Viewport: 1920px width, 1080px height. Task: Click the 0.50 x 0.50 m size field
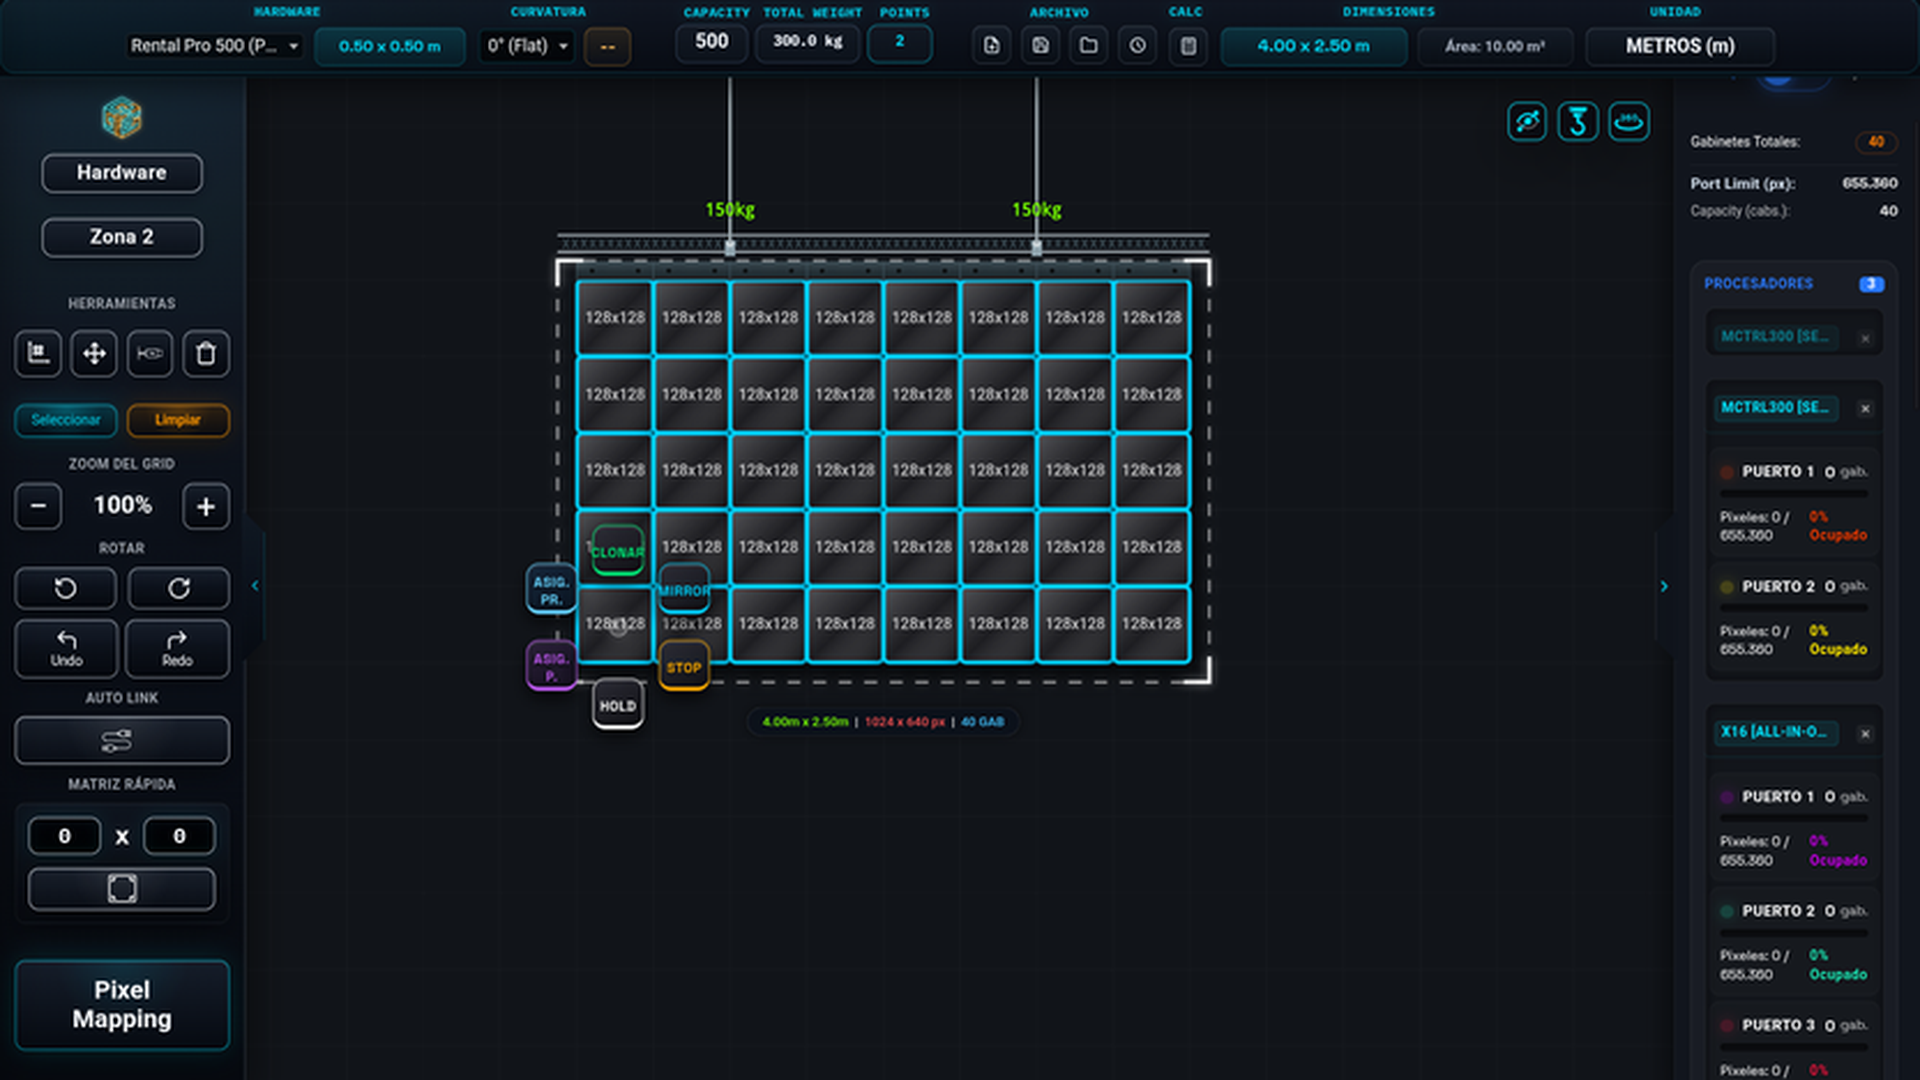390,46
